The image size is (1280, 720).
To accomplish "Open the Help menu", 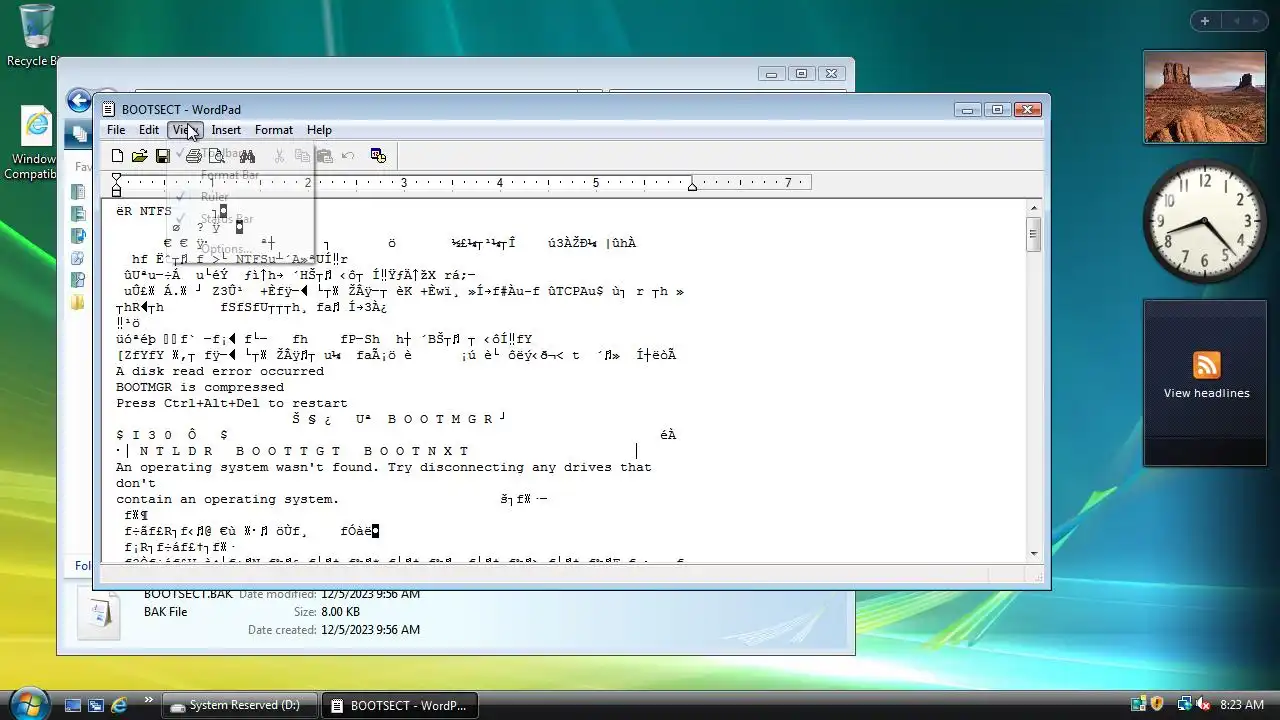I will click(319, 130).
